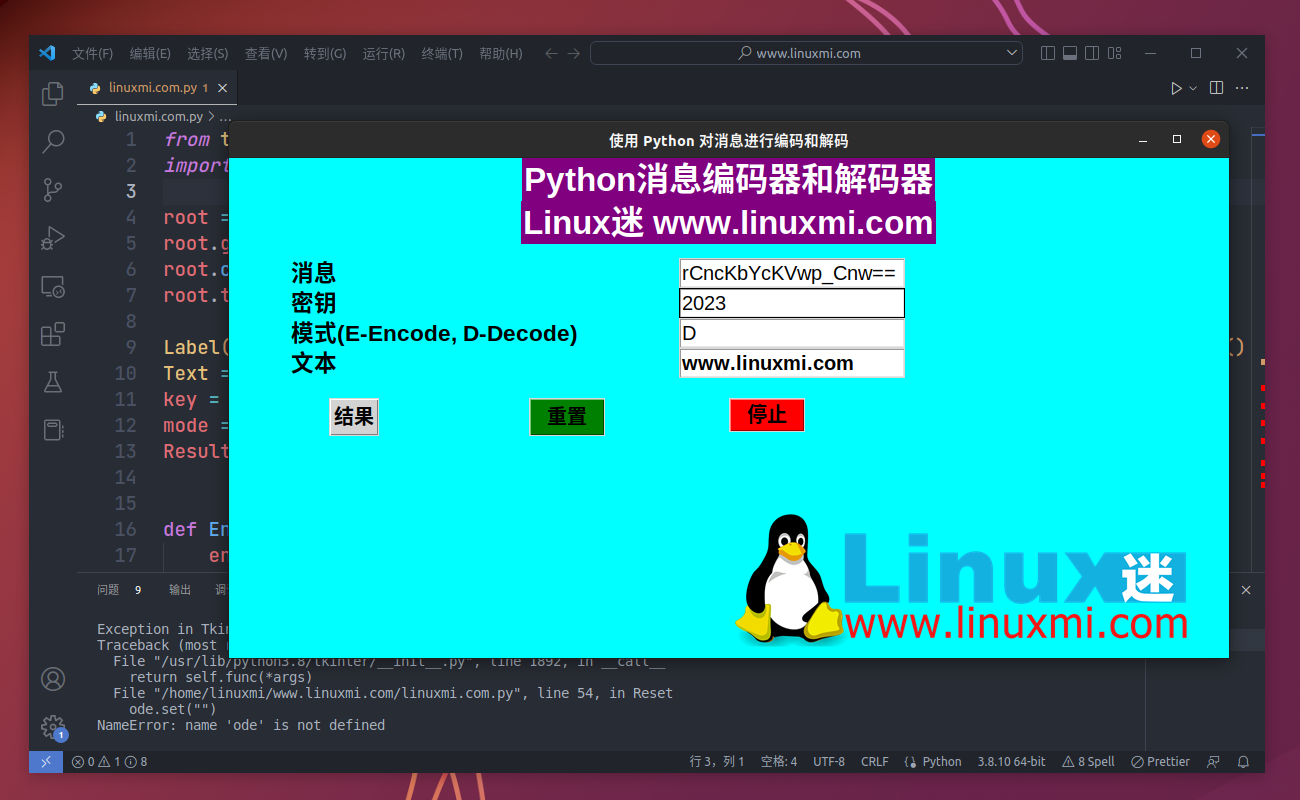Expand the run button dropdown arrow
This screenshot has height=800, width=1300.
(1193, 88)
